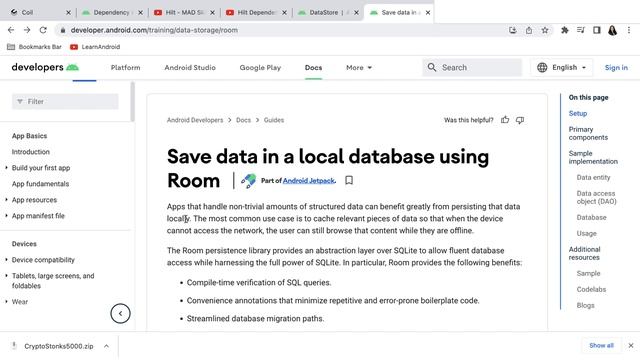
Task: Click the Sign in link
Action: [616, 68]
